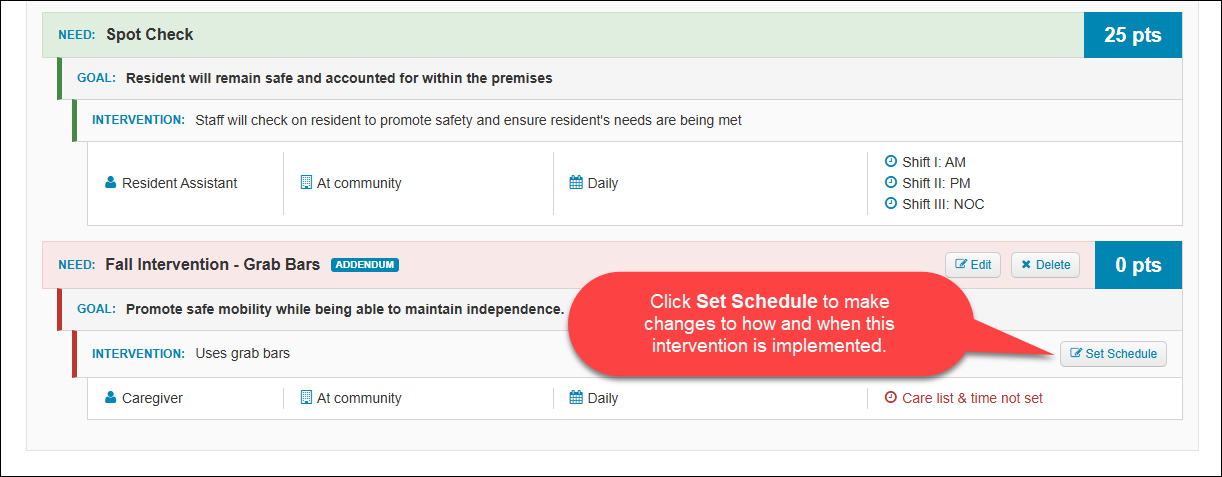The height and width of the screenshot is (477, 1222).
Task: Delete the Fall Intervention need
Action: tap(1045, 265)
